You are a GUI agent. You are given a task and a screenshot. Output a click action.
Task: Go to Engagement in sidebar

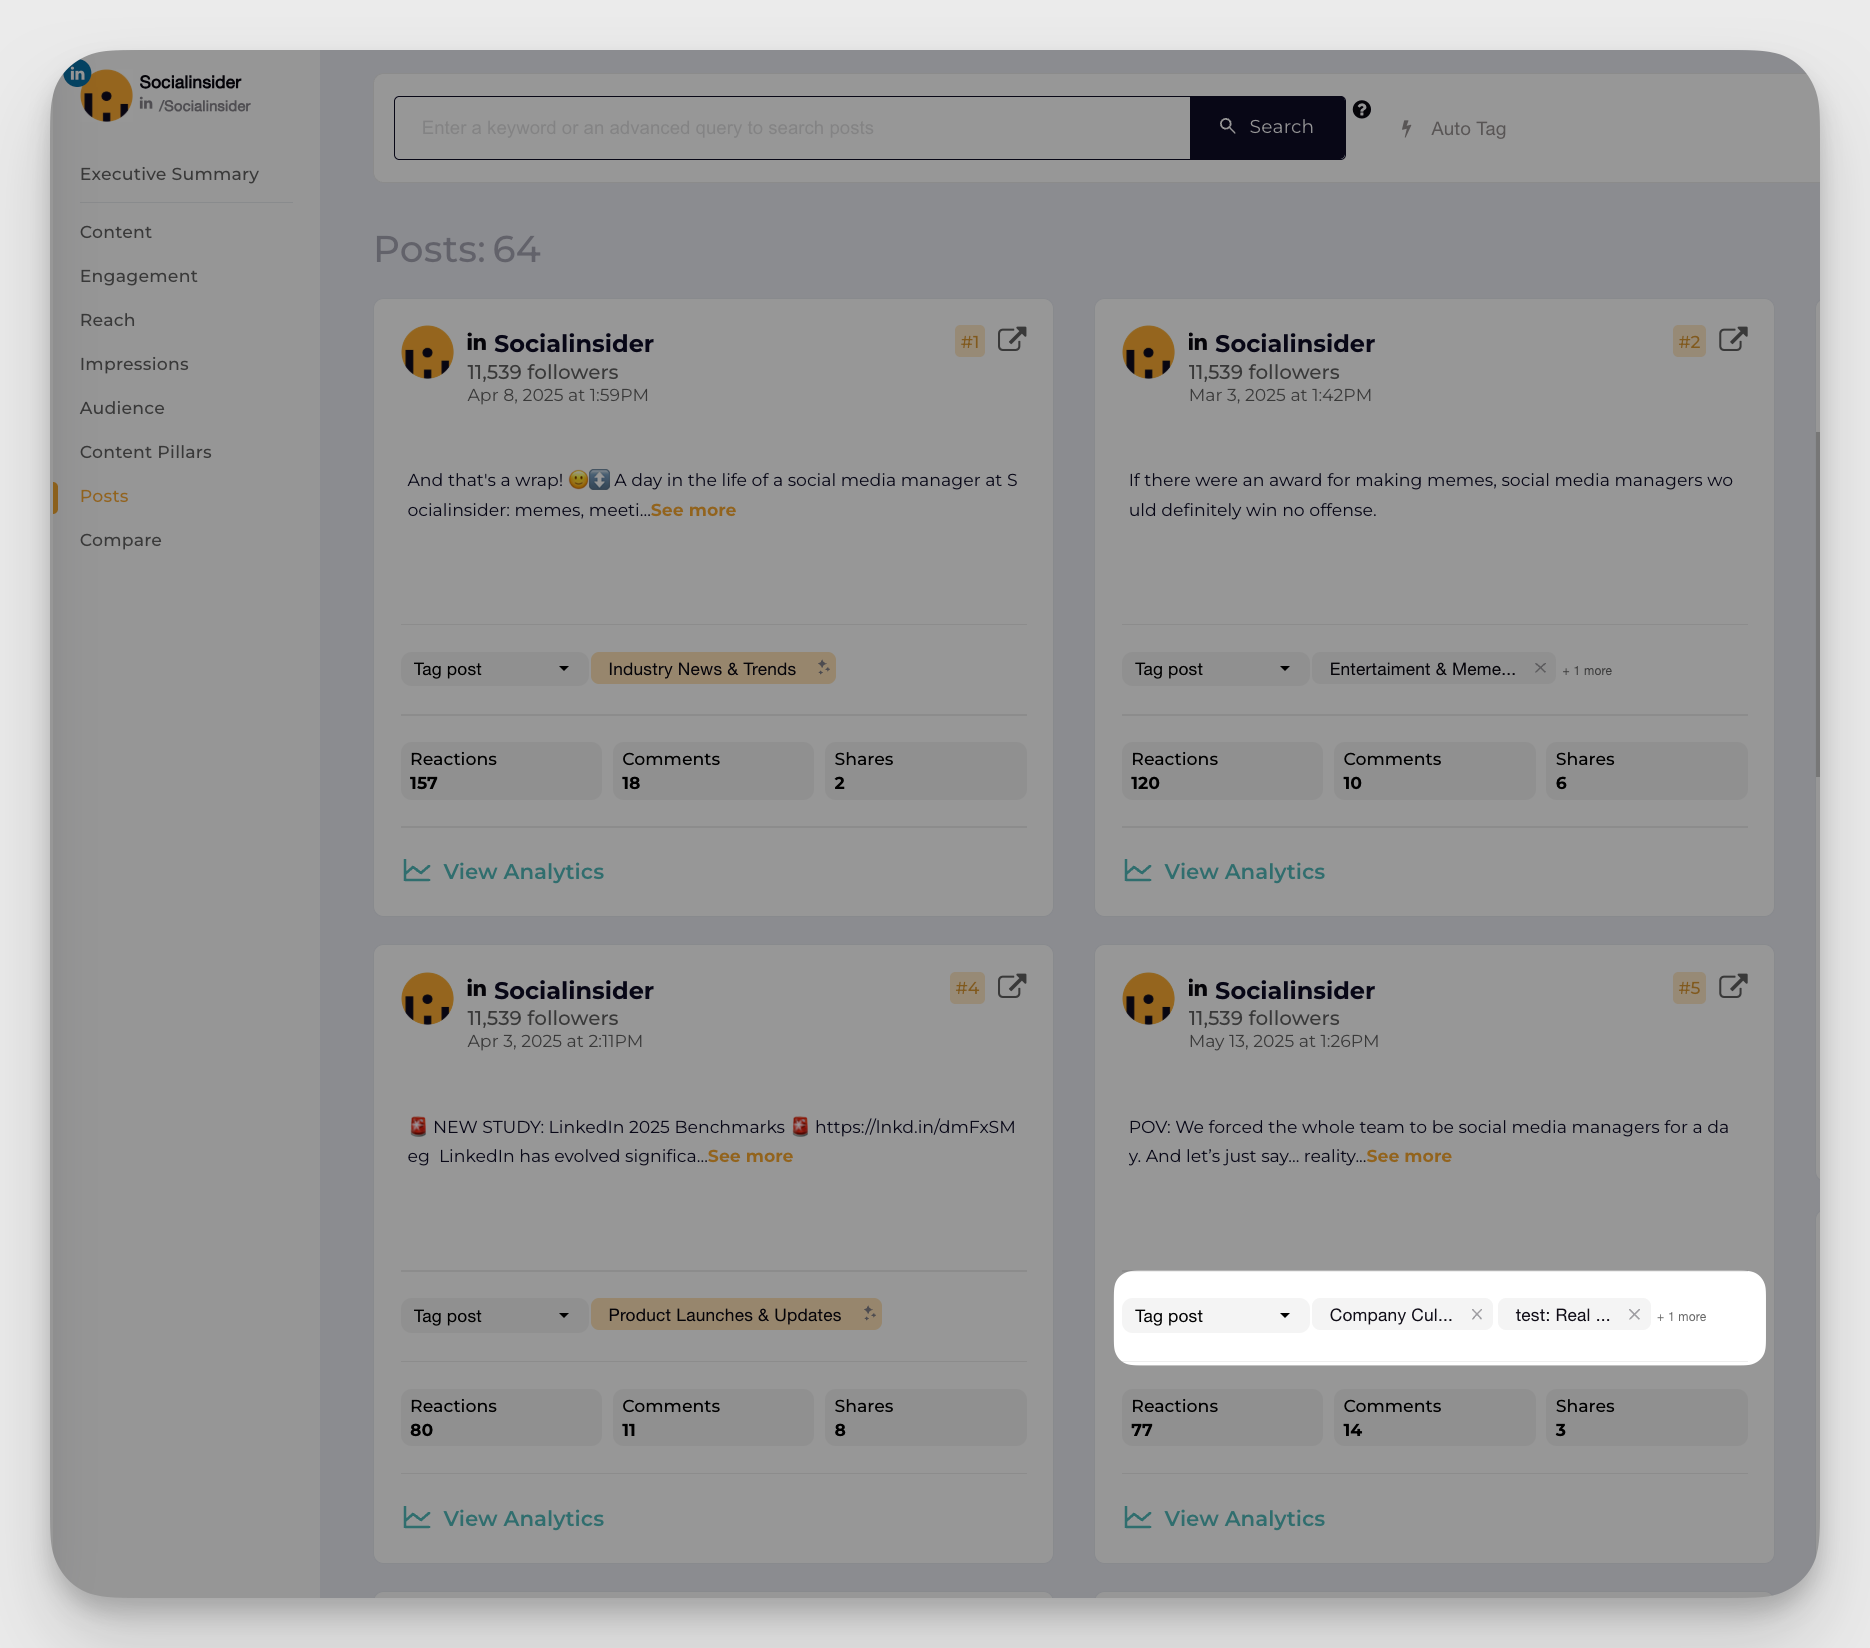(139, 276)
